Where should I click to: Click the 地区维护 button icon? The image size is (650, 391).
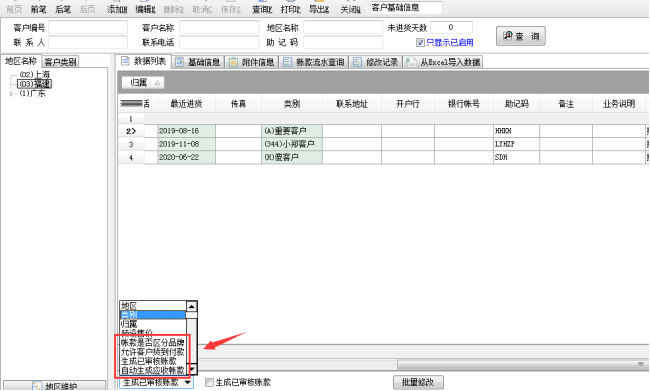point(36,386)
